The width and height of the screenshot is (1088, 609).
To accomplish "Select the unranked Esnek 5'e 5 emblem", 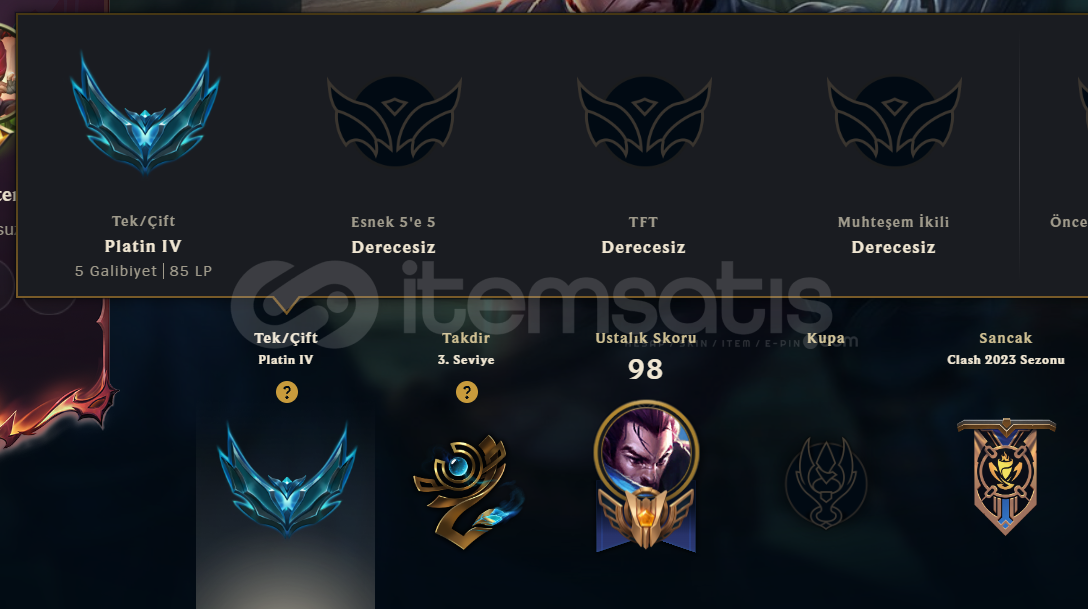I will coord(394,121).
